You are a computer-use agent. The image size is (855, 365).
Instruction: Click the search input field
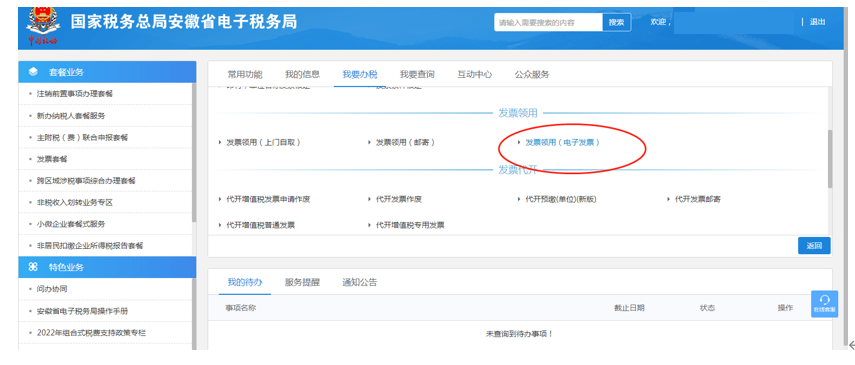click(549, 22)
